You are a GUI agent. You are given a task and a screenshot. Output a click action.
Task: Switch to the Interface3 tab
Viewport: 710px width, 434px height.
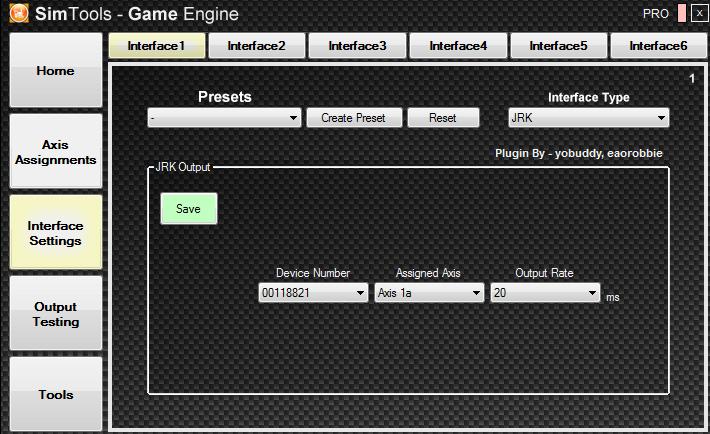click(x=357, y=46)
